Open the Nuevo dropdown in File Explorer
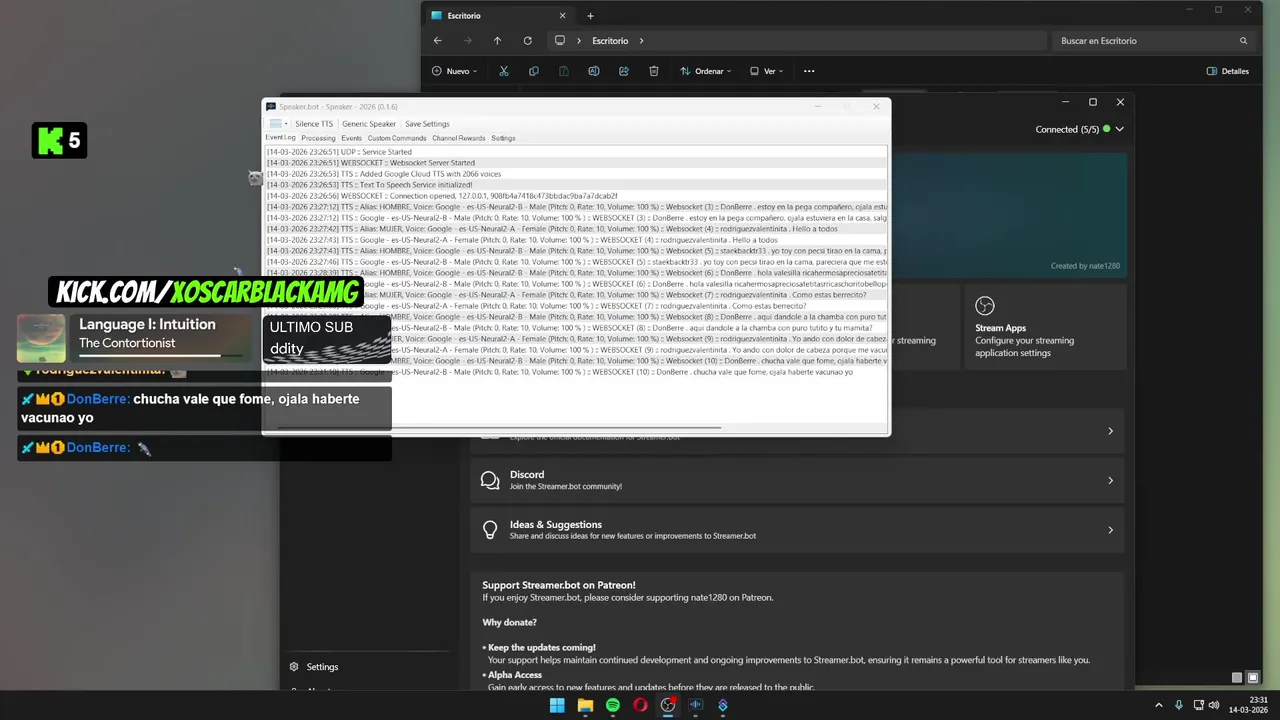The height and width of the screenshot is (720, 1280). pyautogui.click(x=454, y=71)
